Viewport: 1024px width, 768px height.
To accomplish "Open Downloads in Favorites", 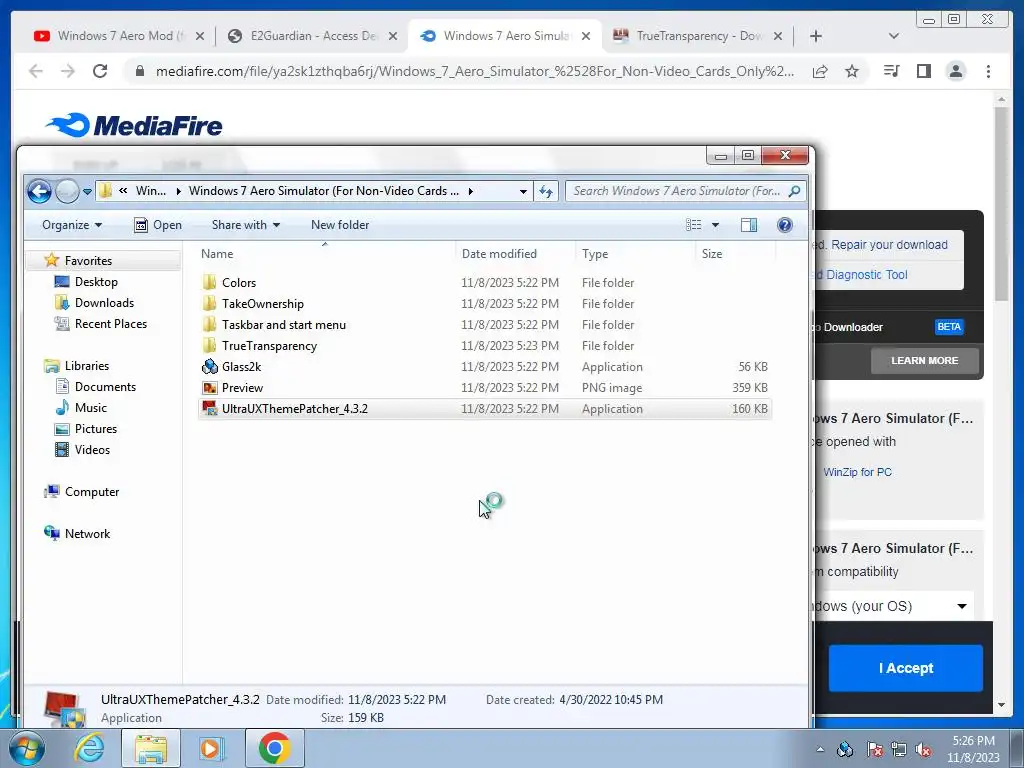I will tap(104, 302).
